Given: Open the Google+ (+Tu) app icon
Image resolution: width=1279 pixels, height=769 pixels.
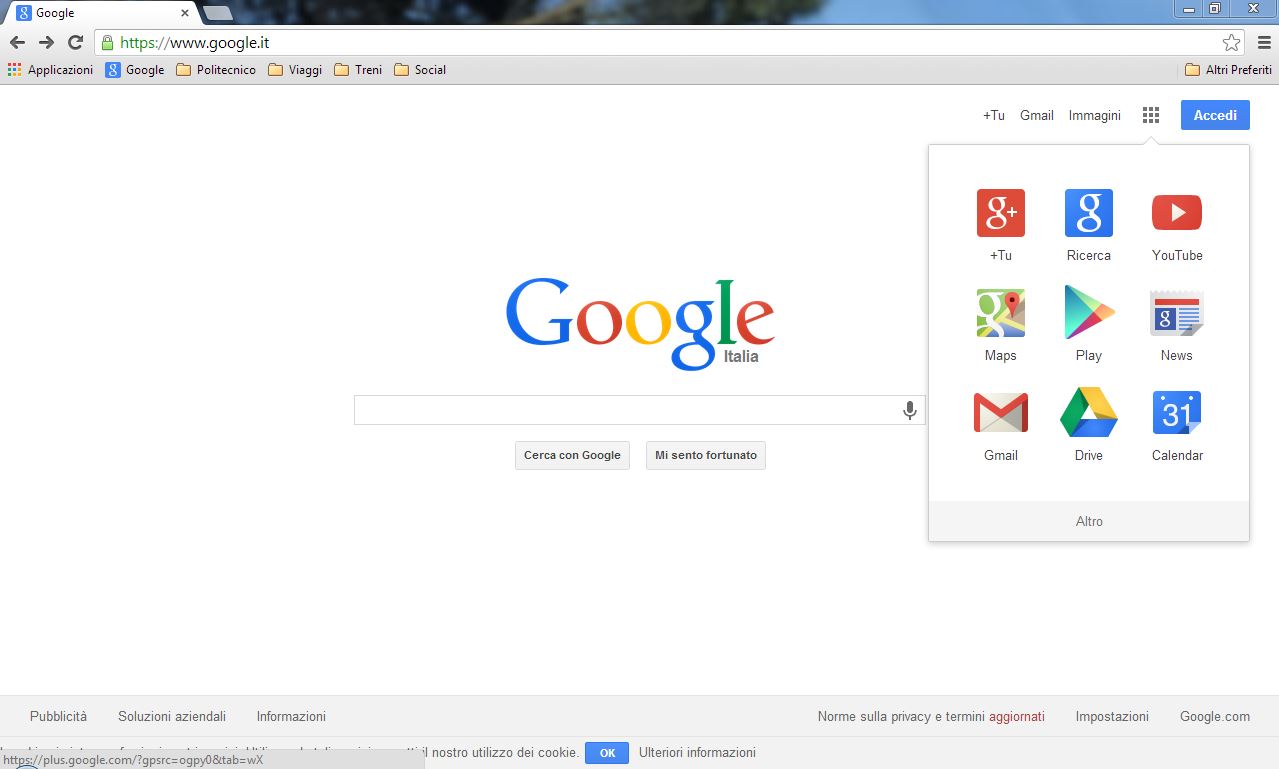Looking at the screenshot, I should [1001, 213].
